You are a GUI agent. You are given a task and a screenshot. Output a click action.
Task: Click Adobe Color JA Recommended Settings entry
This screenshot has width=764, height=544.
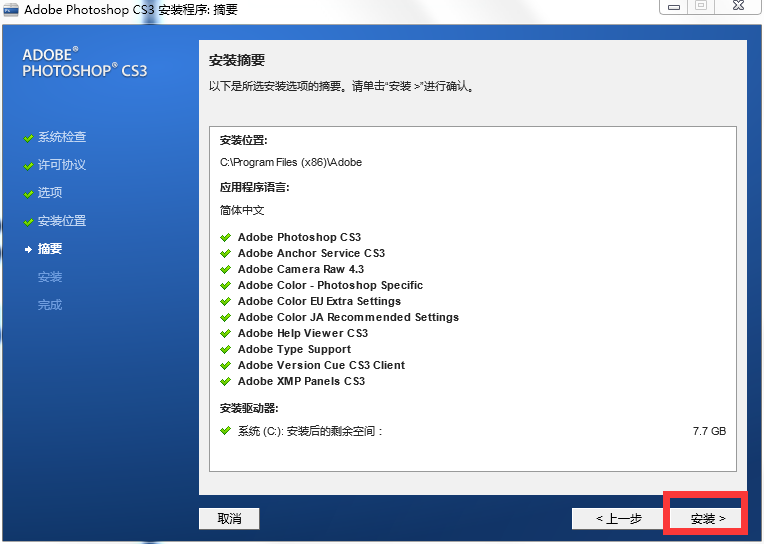pos(348,318)
